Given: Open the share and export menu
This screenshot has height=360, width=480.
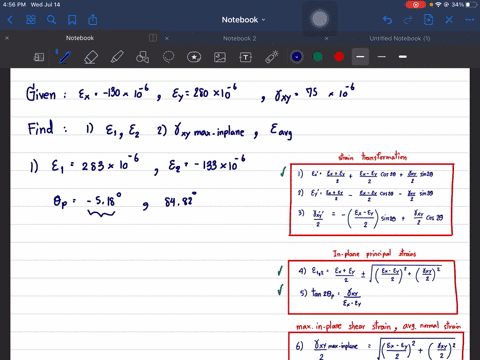Looking at the screenshot, I should coord(93,20).
